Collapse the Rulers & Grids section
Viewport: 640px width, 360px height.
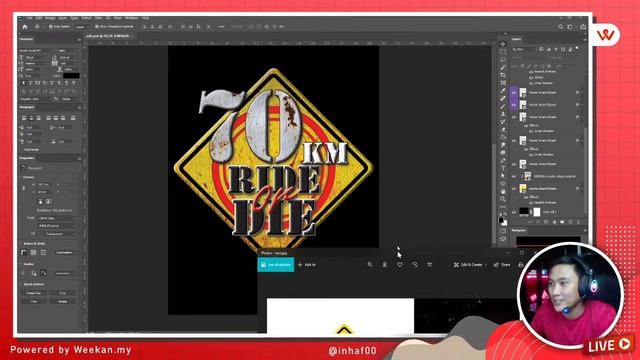point(21,243)
